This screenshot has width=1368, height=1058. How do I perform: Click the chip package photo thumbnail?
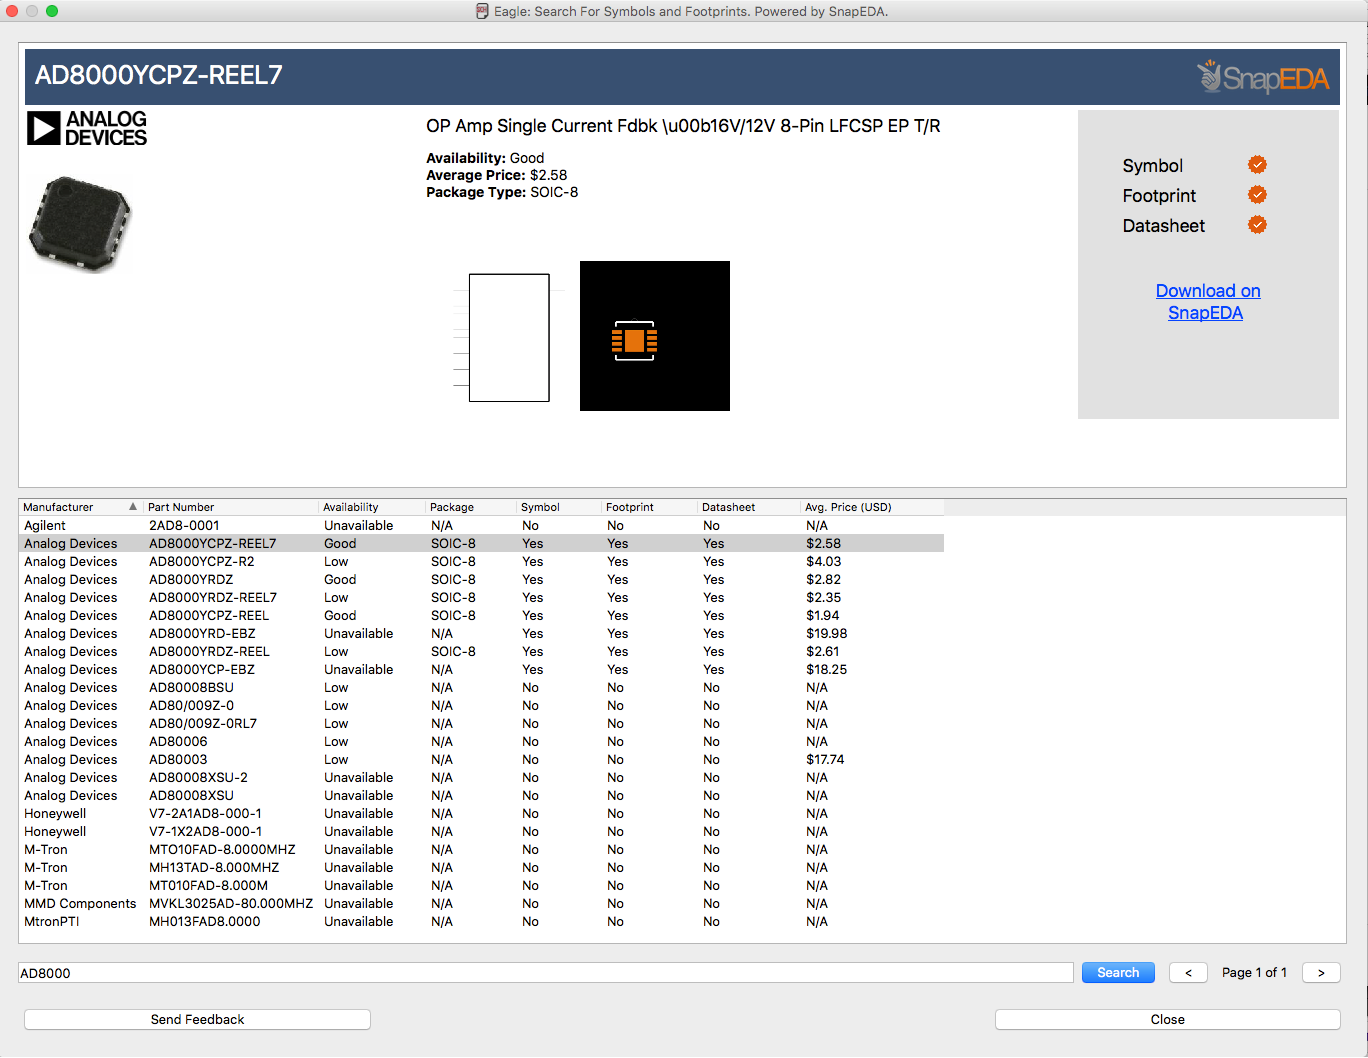pos(80,224)
